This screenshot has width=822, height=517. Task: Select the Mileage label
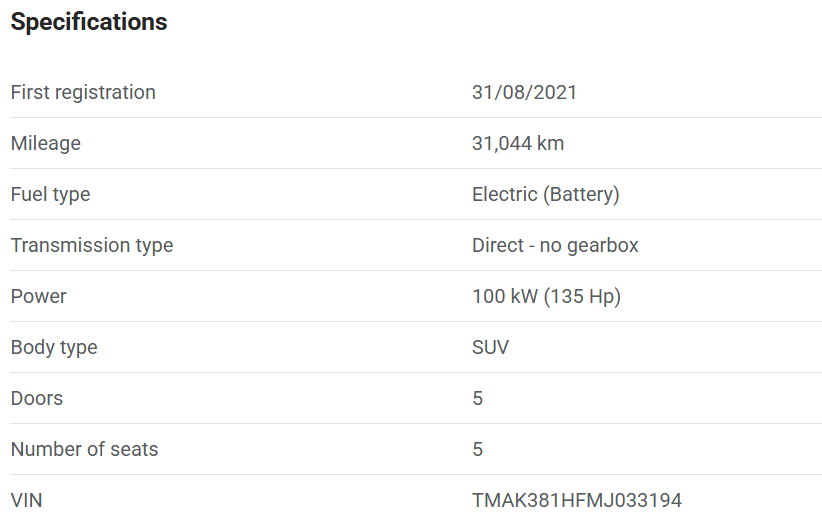(x=46, y=143)
